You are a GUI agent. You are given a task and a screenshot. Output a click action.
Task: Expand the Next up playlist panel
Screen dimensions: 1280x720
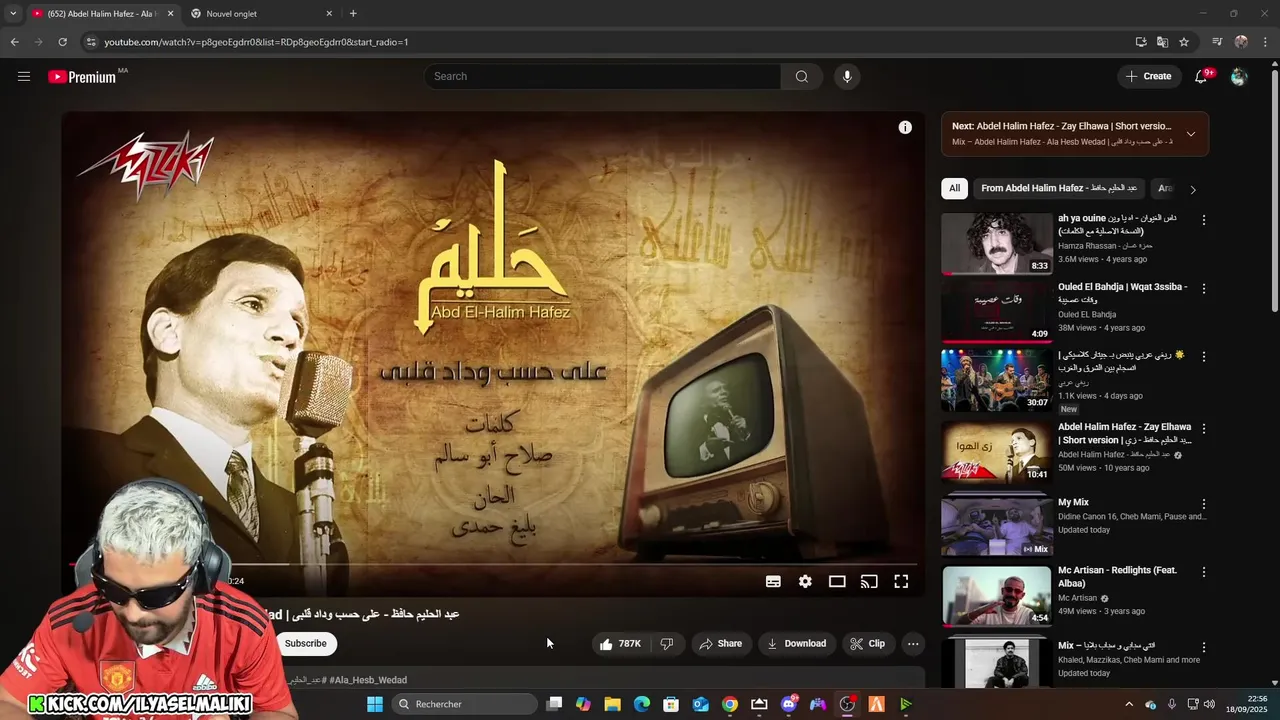click(x=1190, y=134)
